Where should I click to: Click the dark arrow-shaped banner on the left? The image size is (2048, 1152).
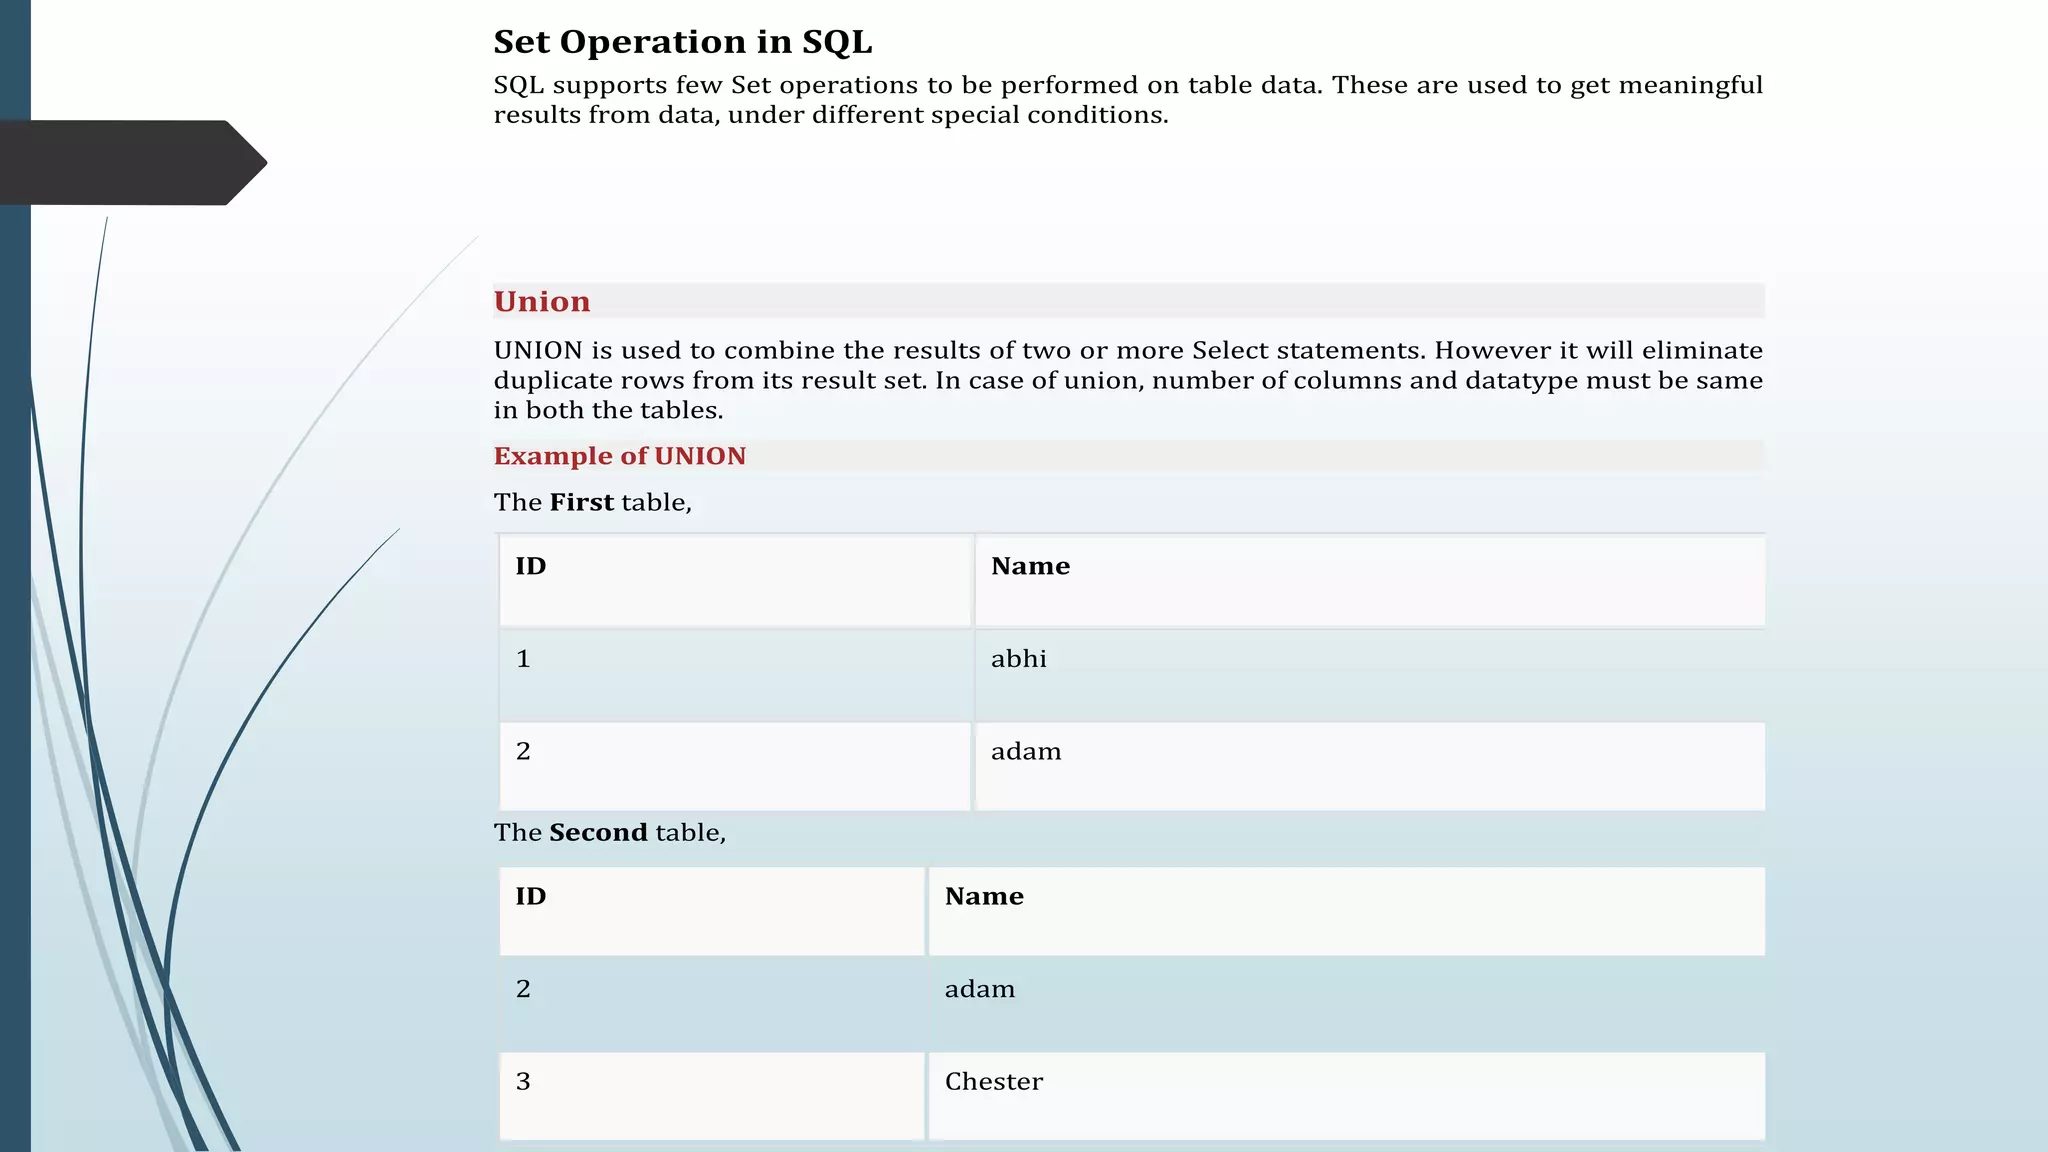[x=133, y=163]
